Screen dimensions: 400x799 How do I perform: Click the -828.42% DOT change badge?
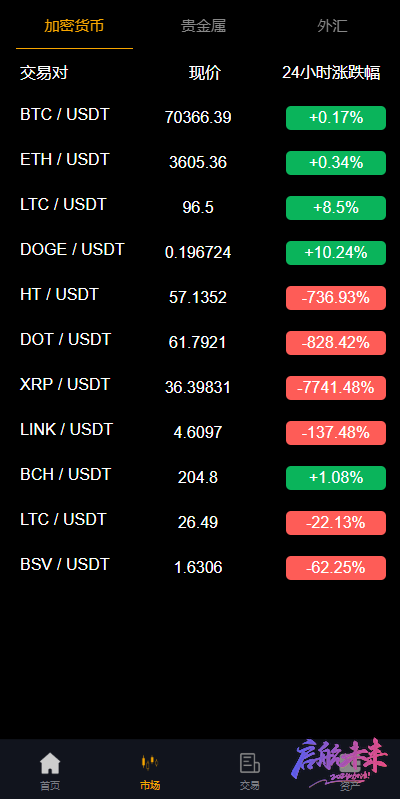pos(336,343)
